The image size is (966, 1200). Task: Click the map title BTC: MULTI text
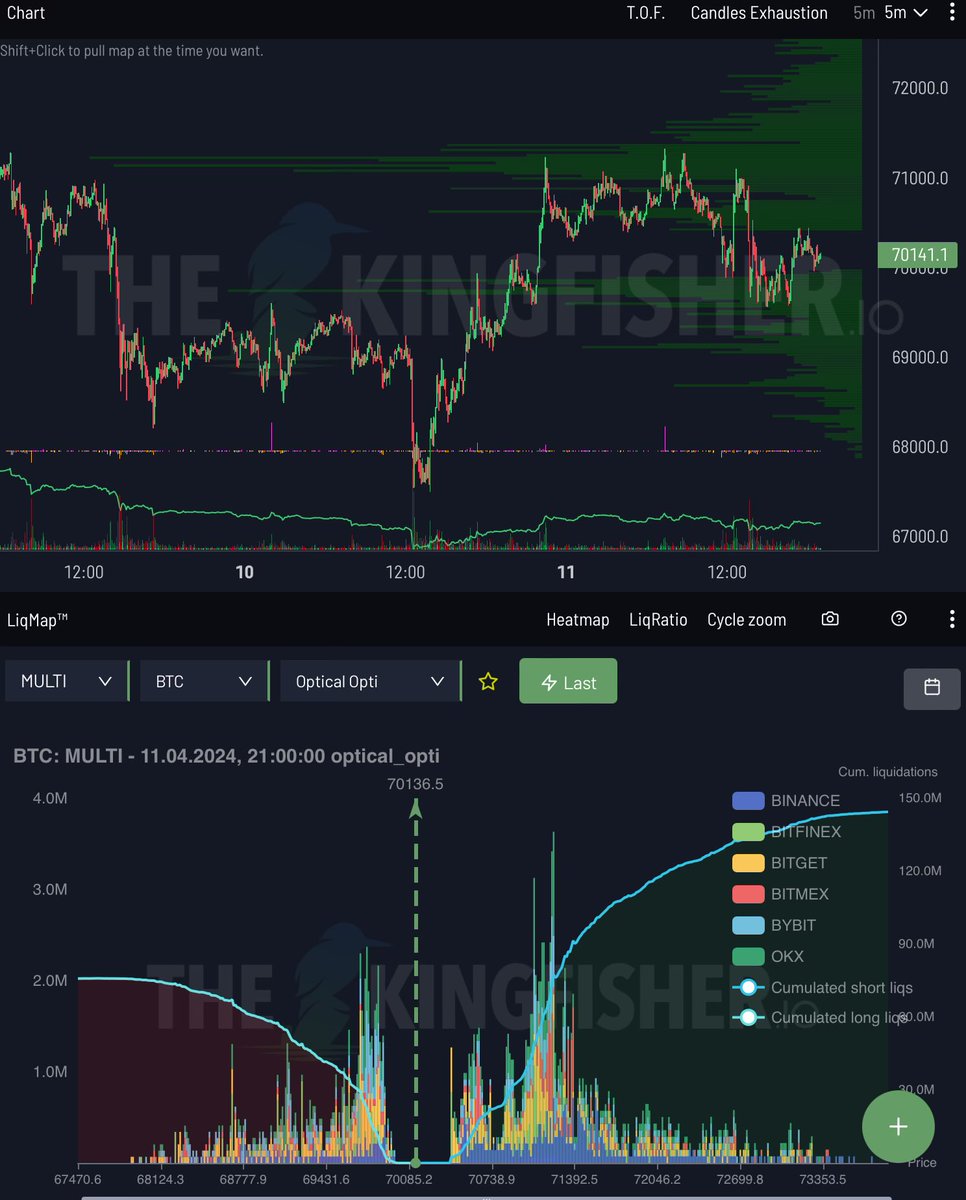point(226,756)
